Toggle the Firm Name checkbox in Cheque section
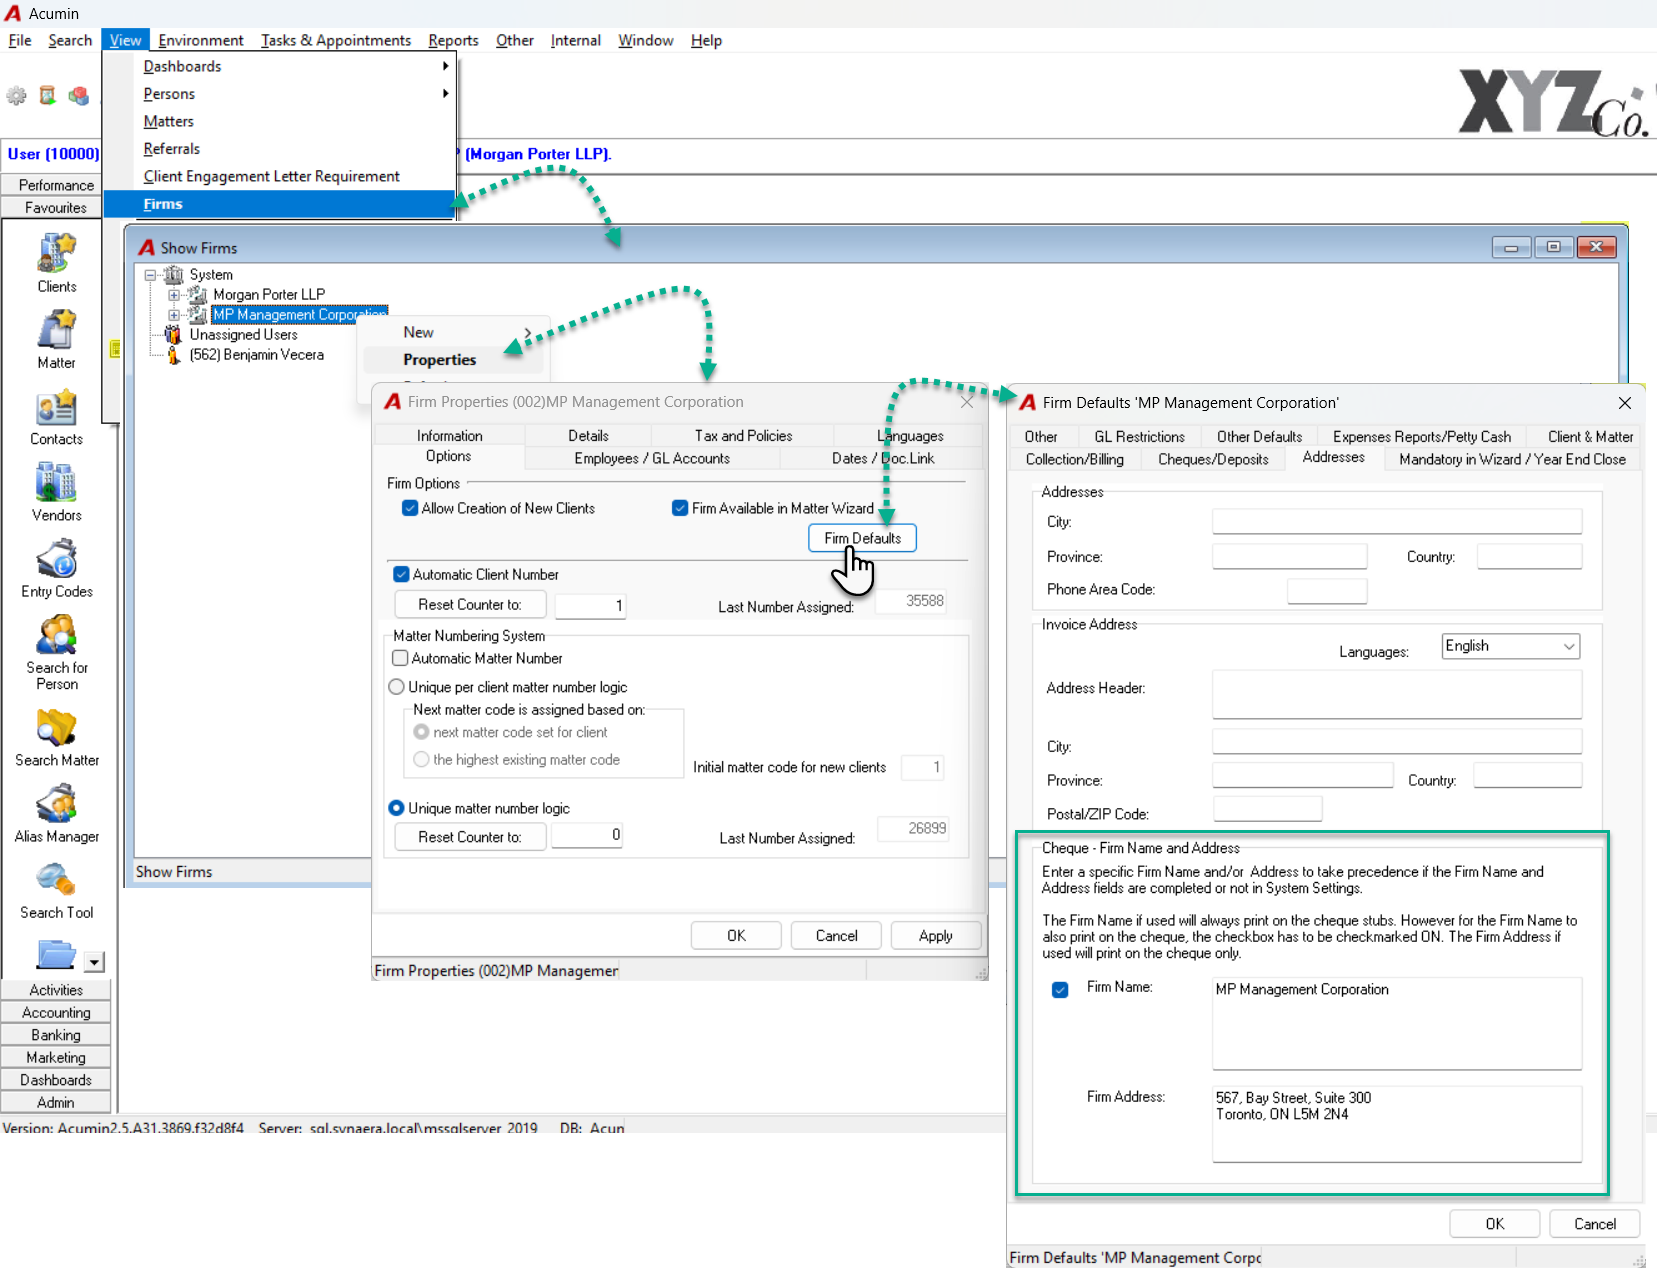This screenshot has height=1268, width=1657. [1060, 990]
